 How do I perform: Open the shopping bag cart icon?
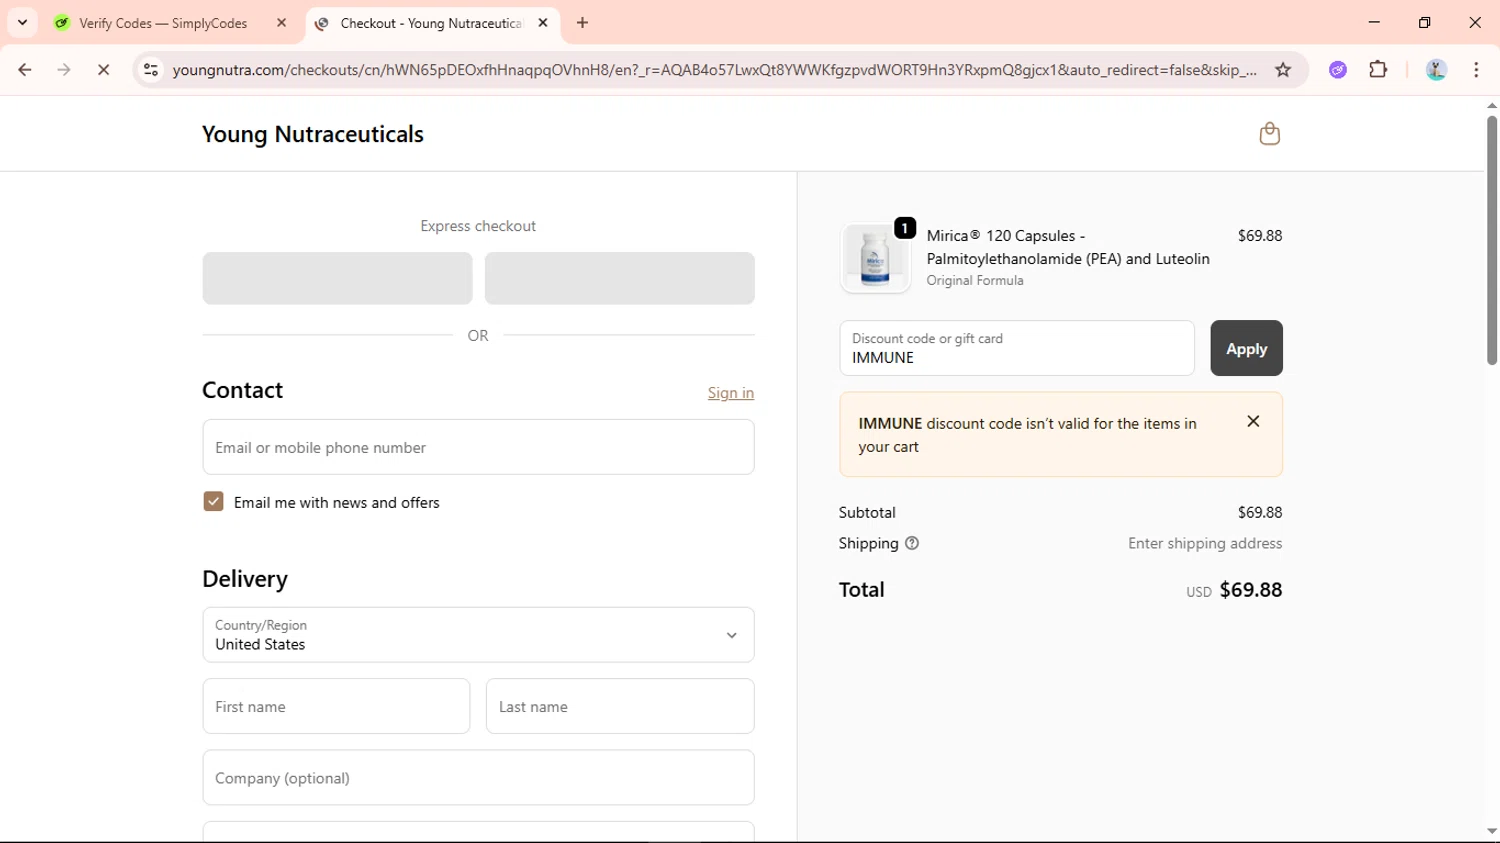pos(1269,134)
